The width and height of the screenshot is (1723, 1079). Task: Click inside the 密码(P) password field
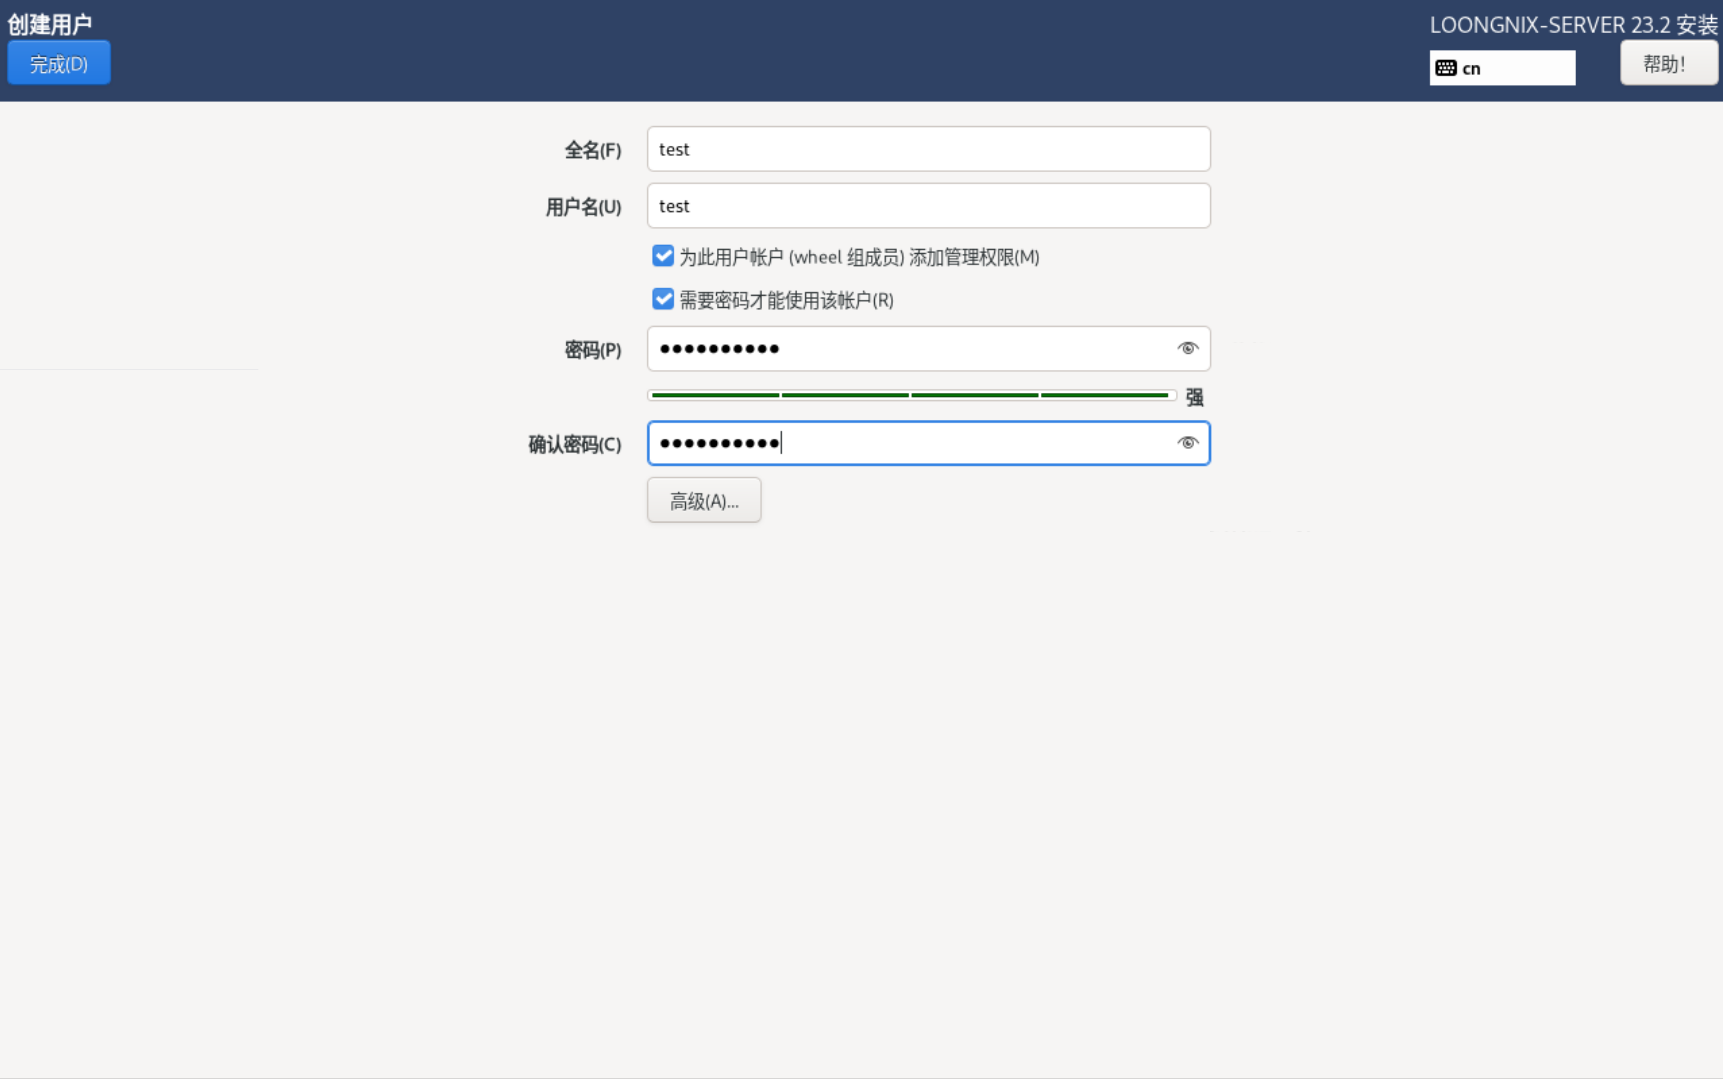click(x=910, y=349)
